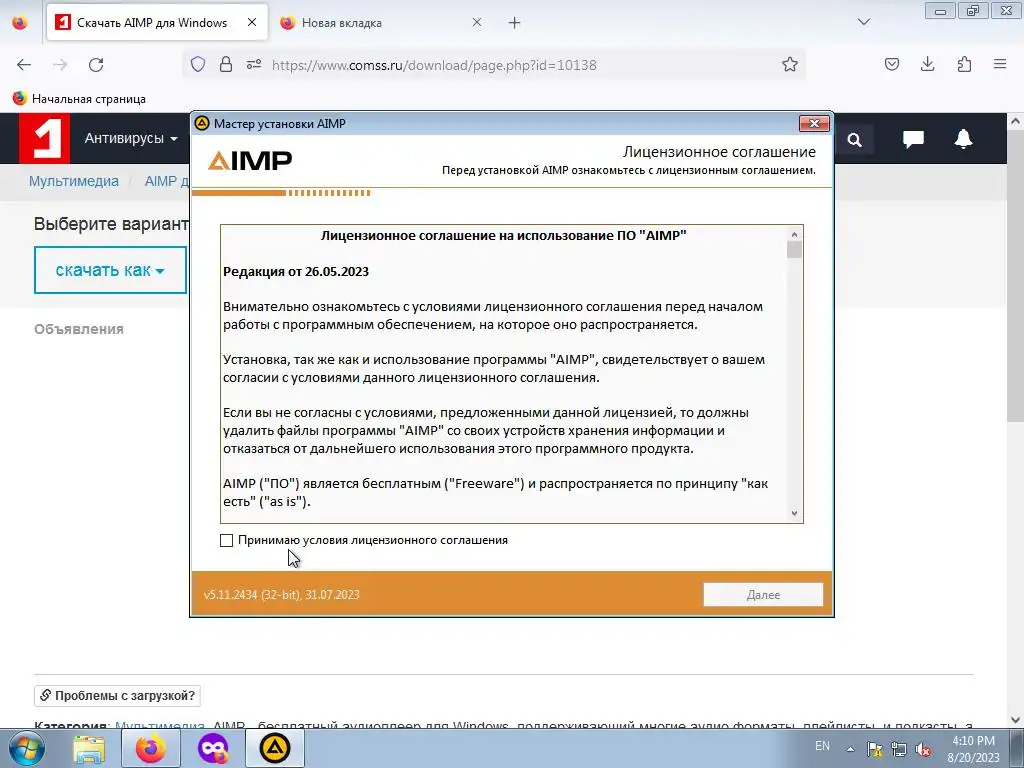Click the purple mask taskbar icon
Image resolution: width=1024 pixels, height=768 pixels.
pos(214,748)
